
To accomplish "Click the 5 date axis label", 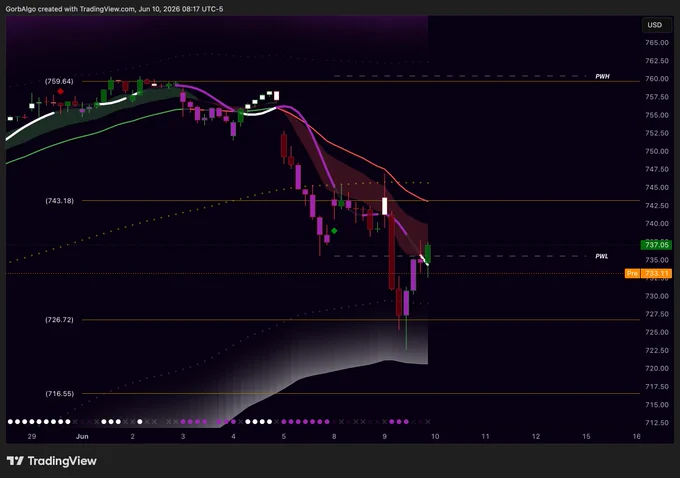I will pos(284,436).
